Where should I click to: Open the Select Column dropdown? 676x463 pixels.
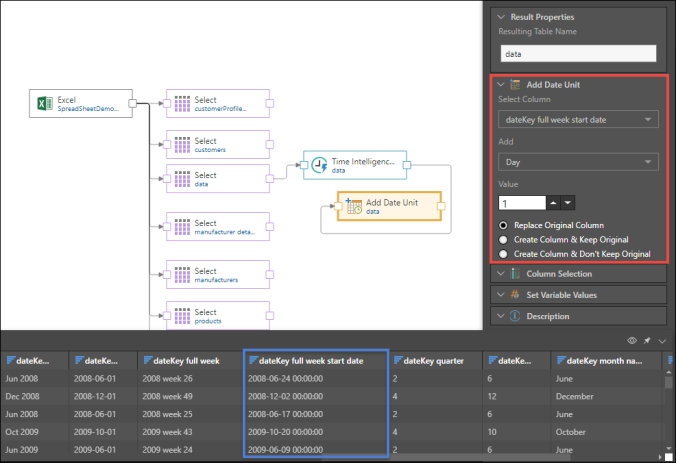[x=578, y=120]
